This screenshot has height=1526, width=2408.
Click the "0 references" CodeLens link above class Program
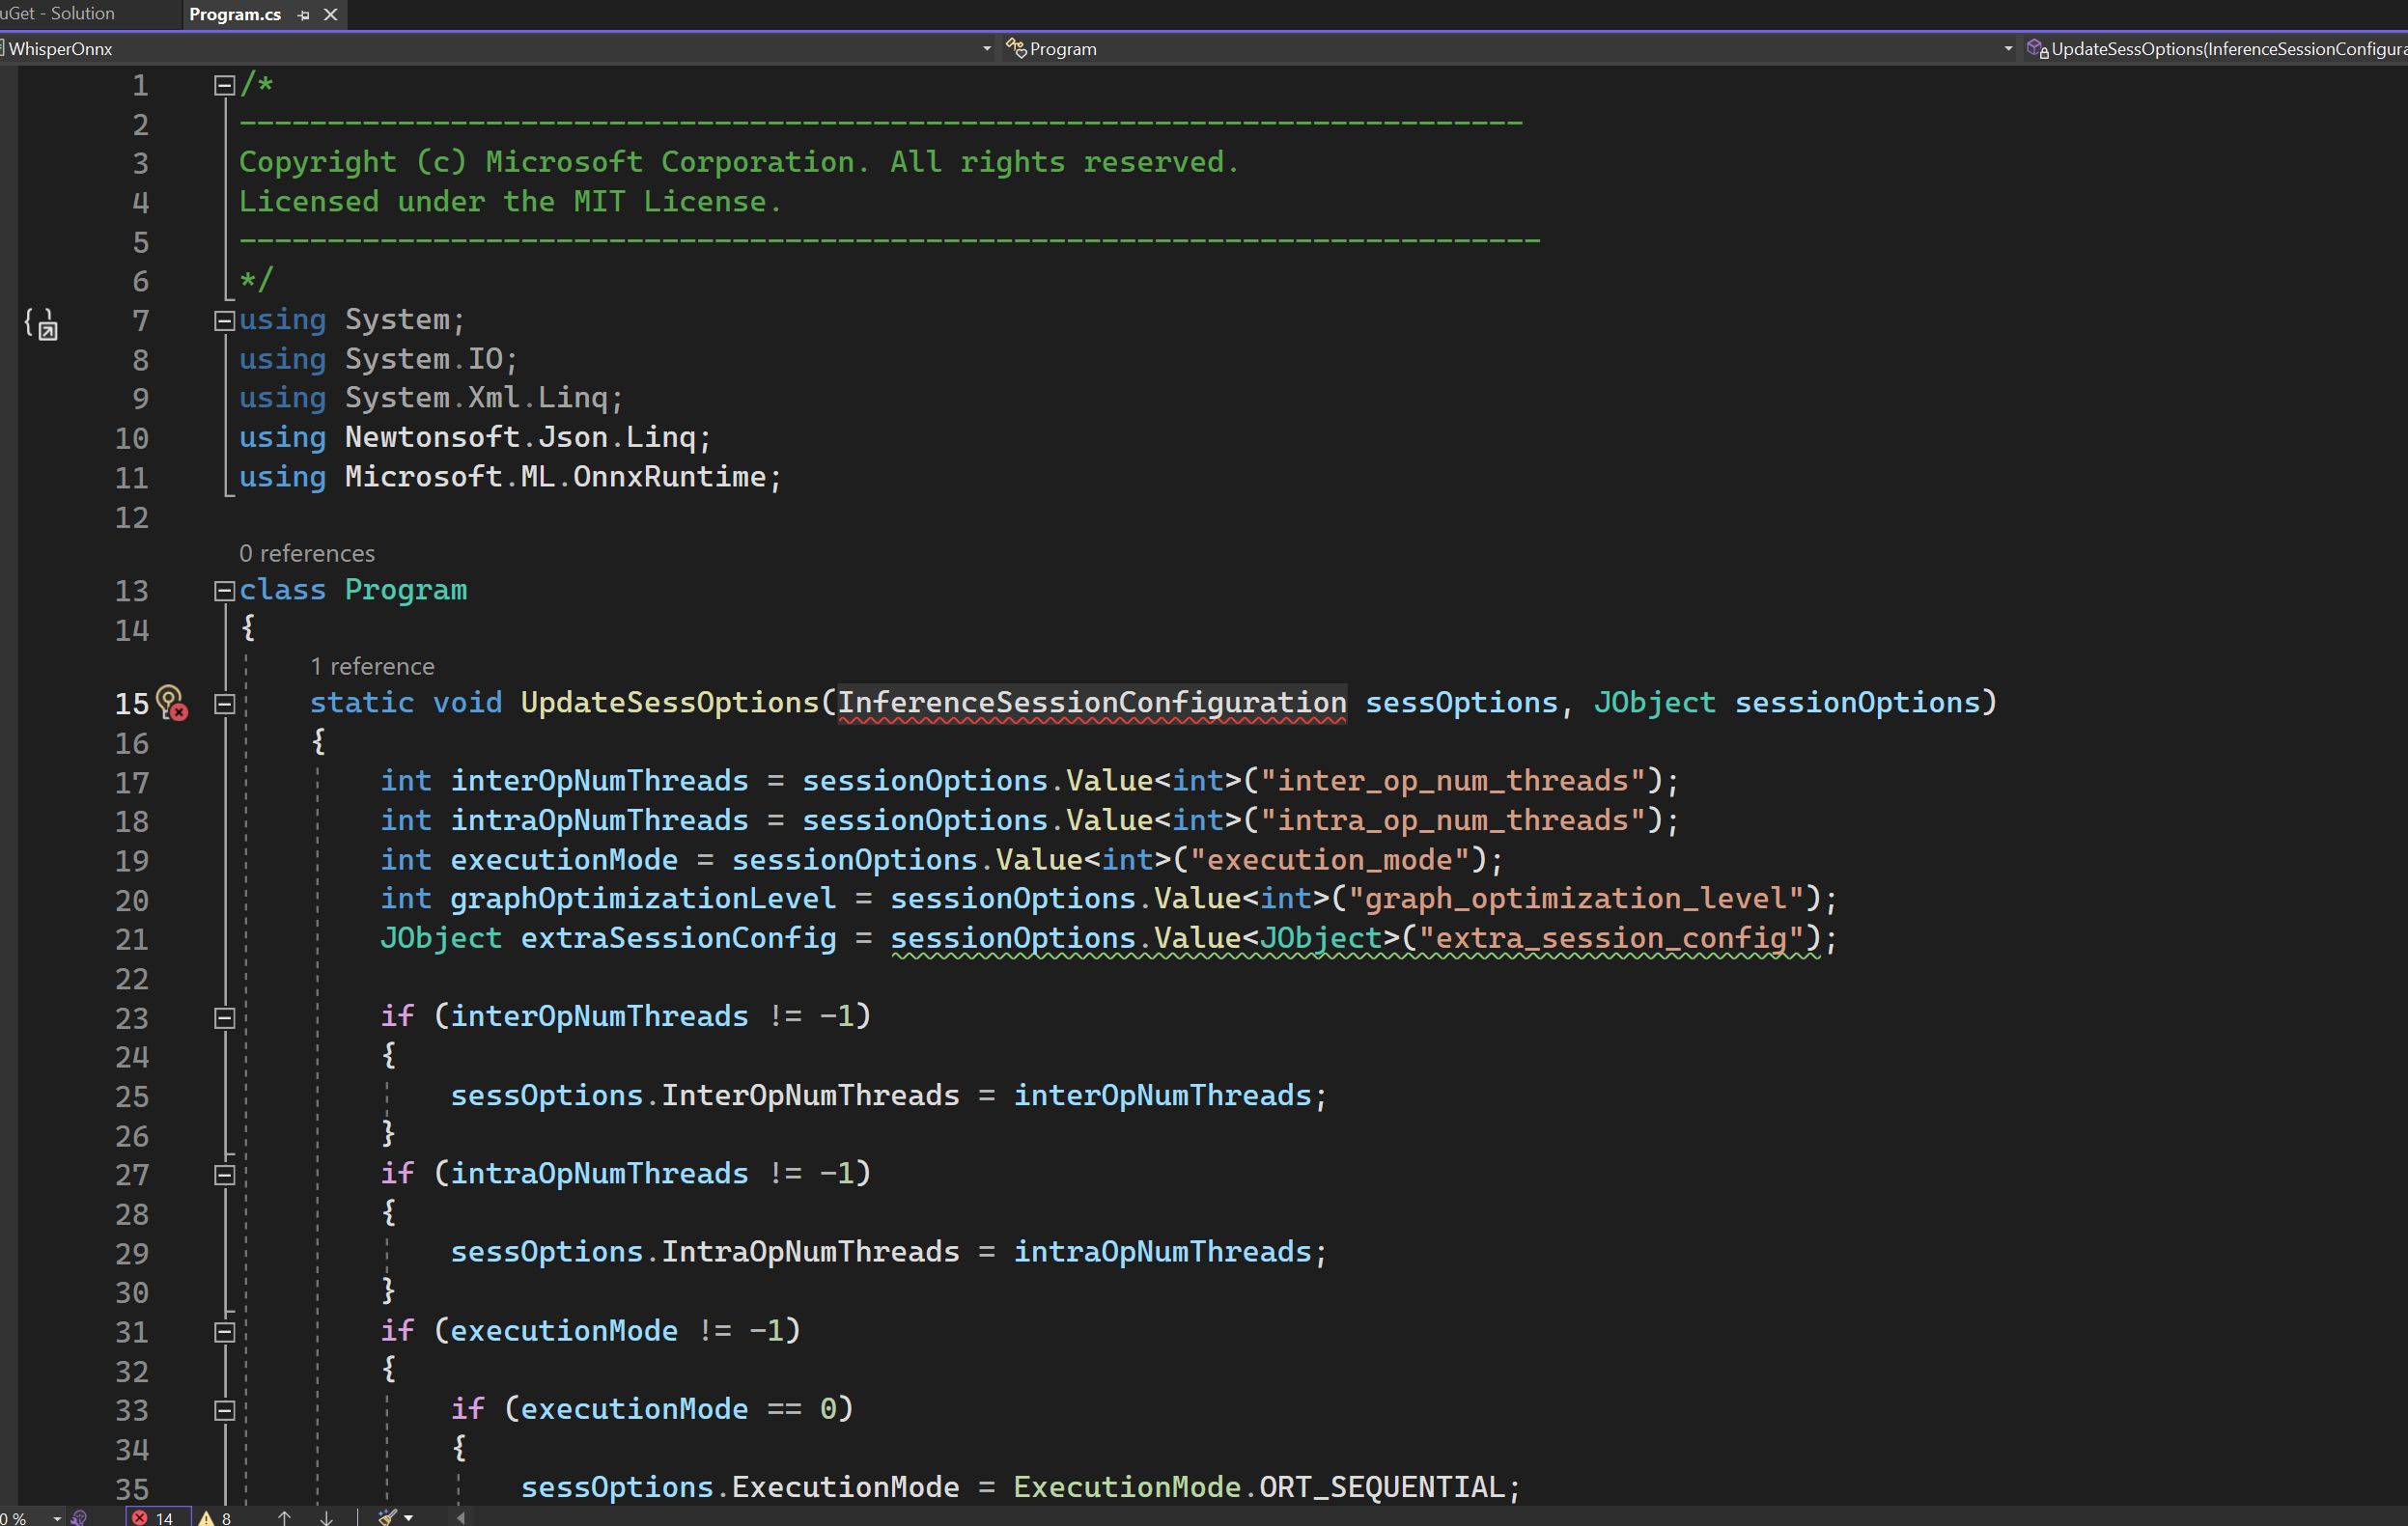[307, 553]
